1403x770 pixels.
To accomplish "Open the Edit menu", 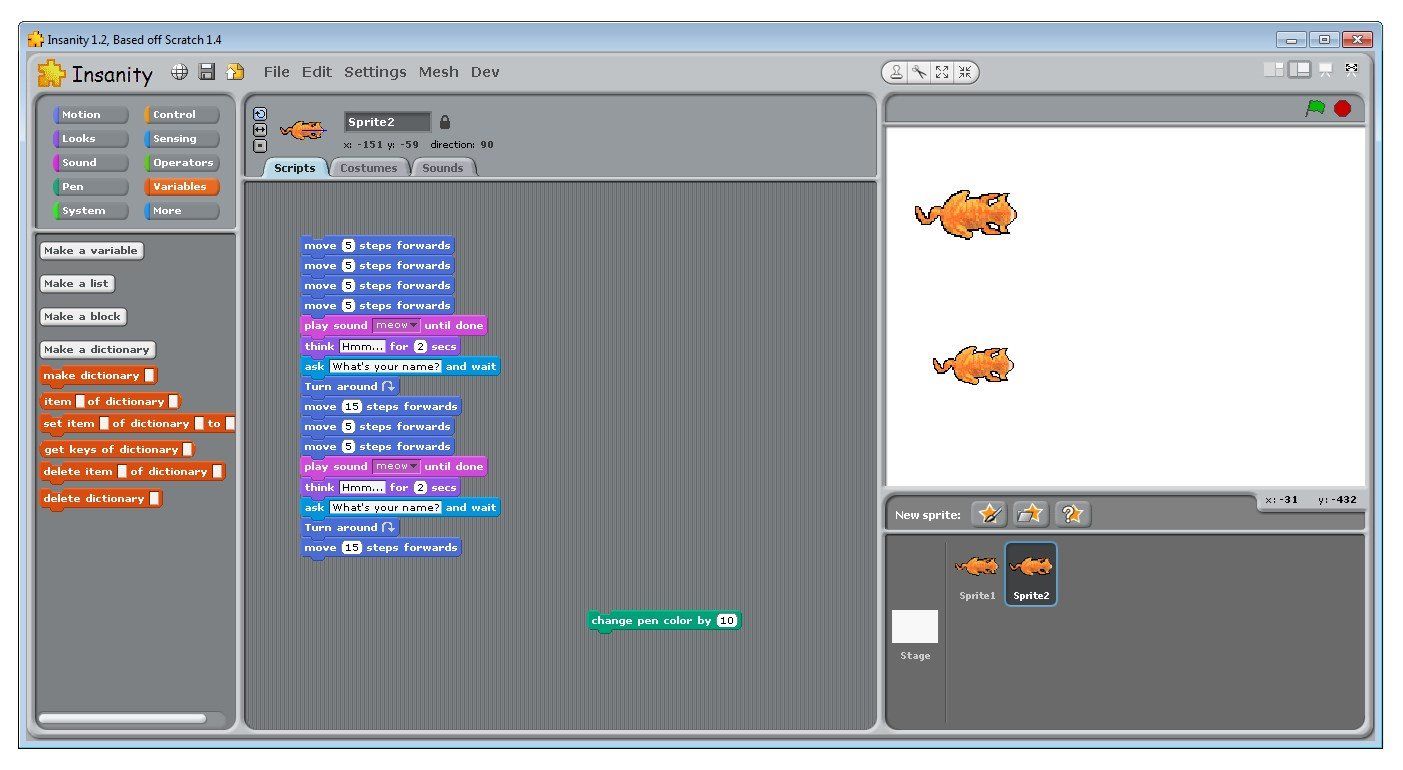I will (317, 72).
